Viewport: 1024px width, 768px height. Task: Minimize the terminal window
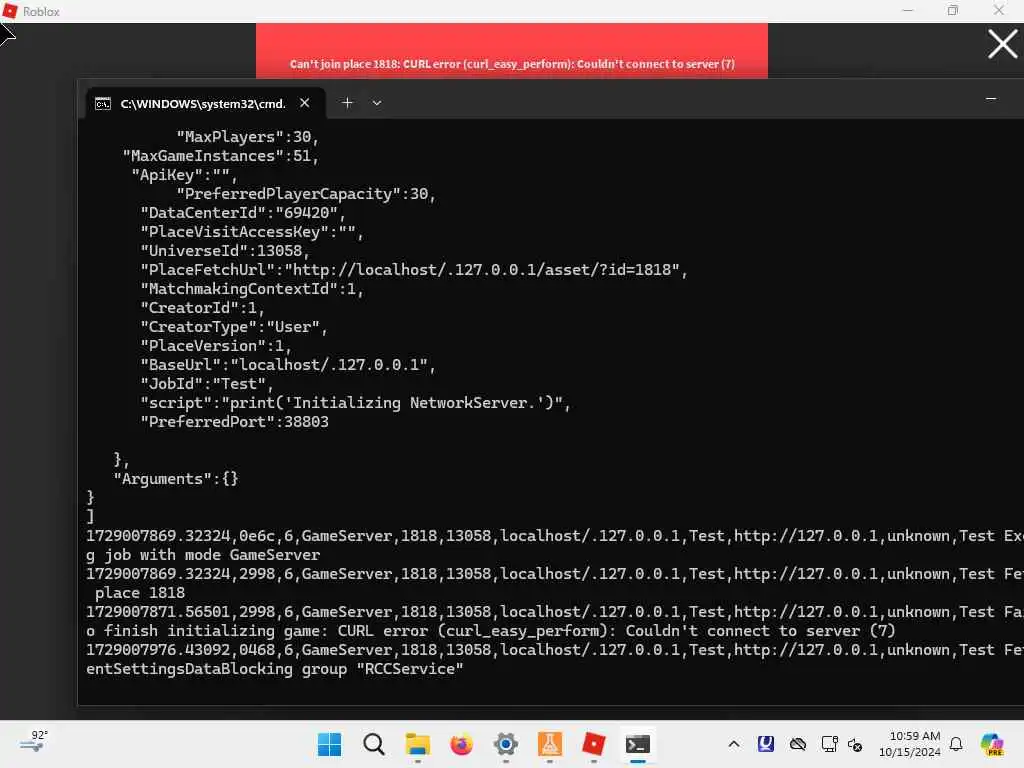(x=991, y=99)
